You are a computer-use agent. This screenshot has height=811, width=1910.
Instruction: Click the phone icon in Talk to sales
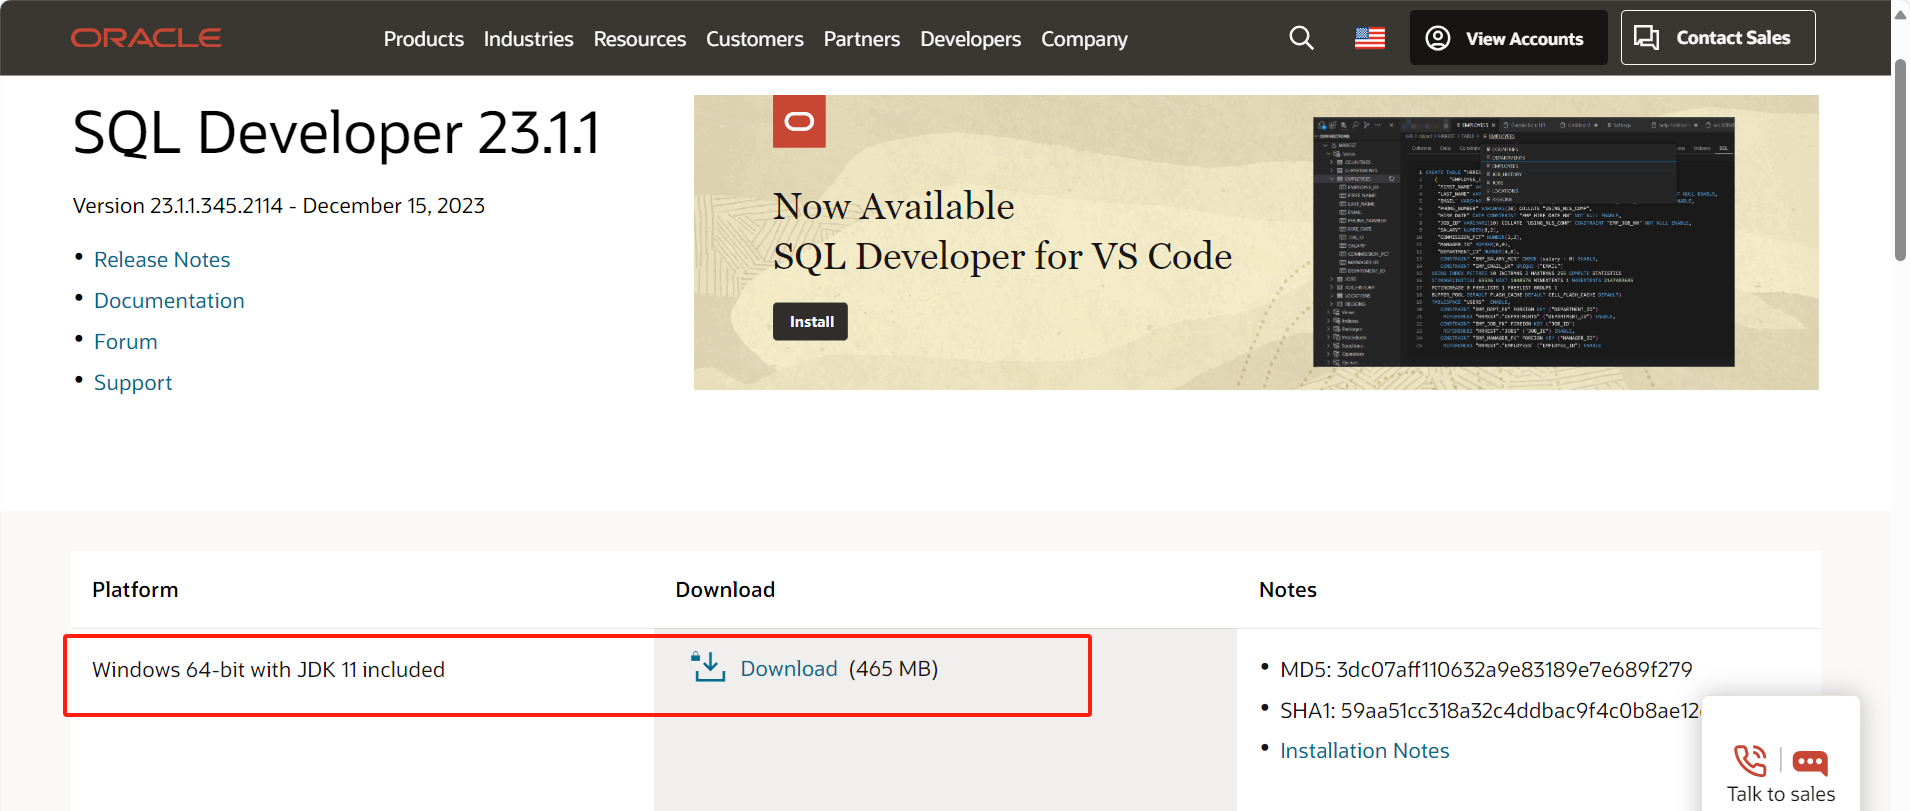coord(1750,761)
